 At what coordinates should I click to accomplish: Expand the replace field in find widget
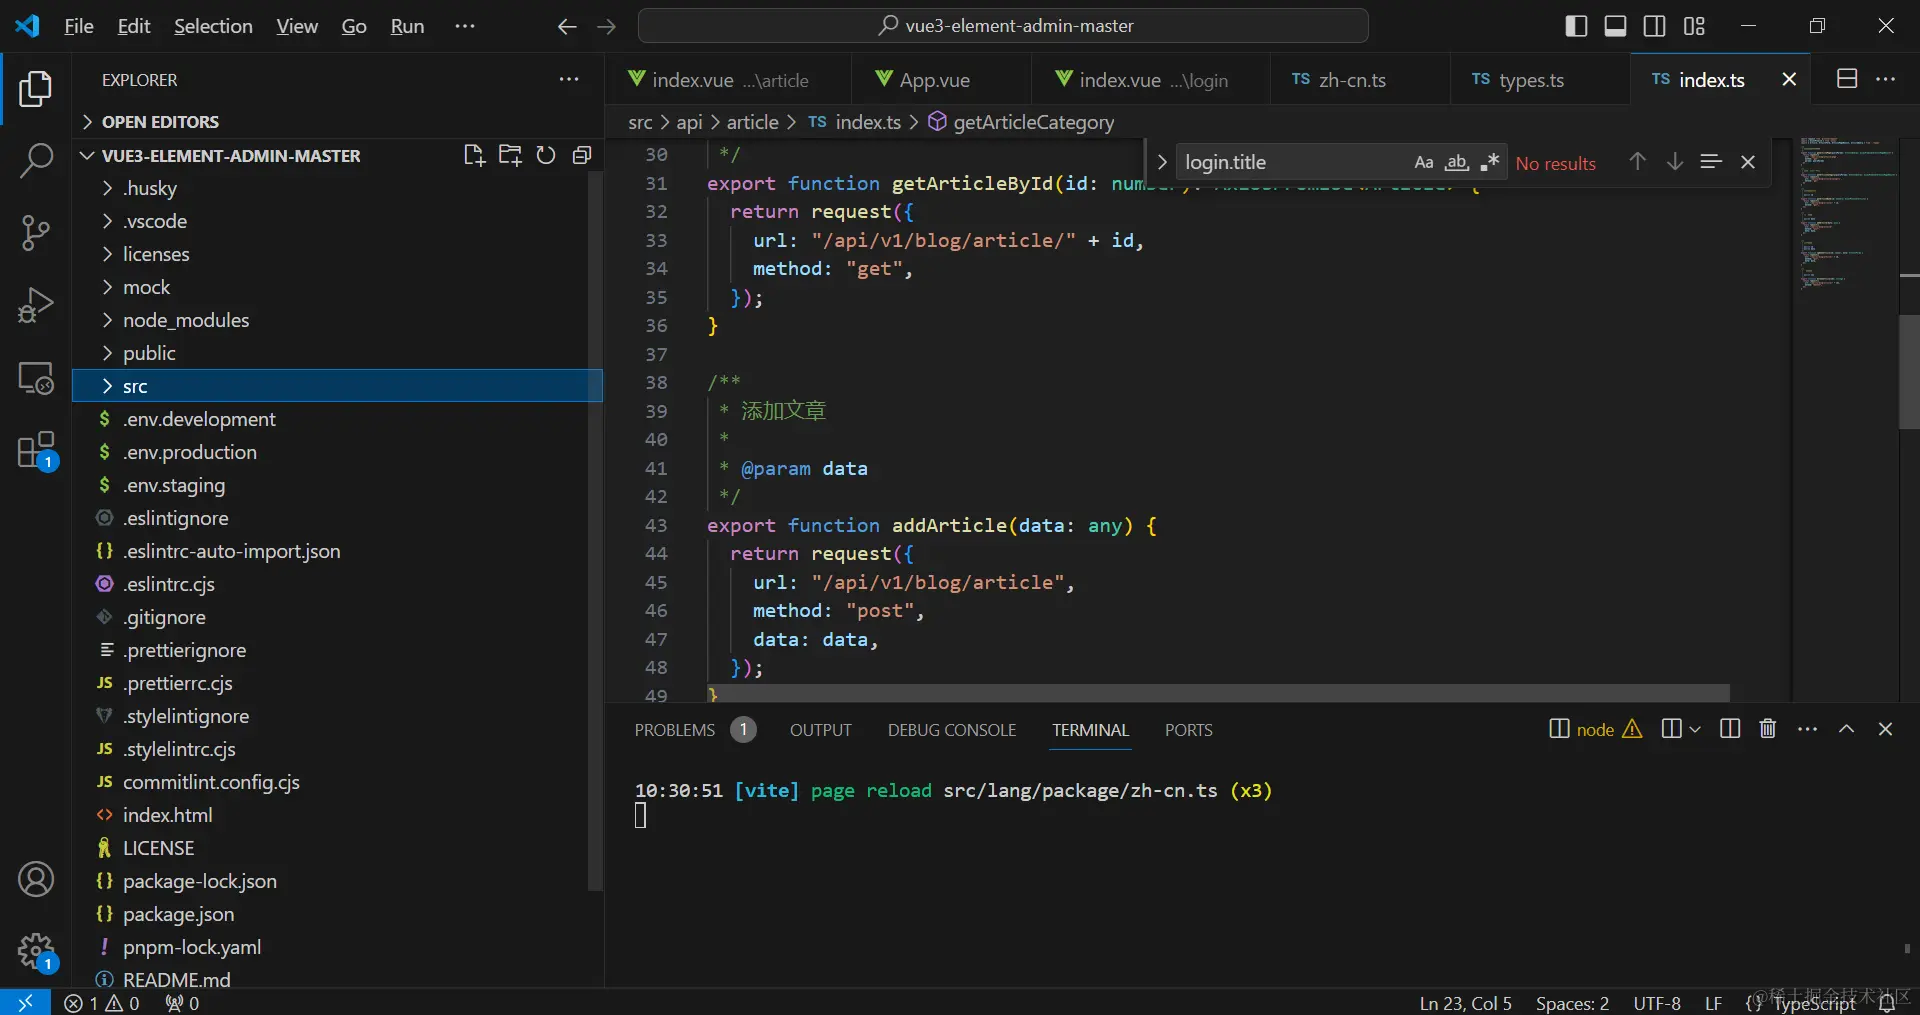tap(1161, 162)
